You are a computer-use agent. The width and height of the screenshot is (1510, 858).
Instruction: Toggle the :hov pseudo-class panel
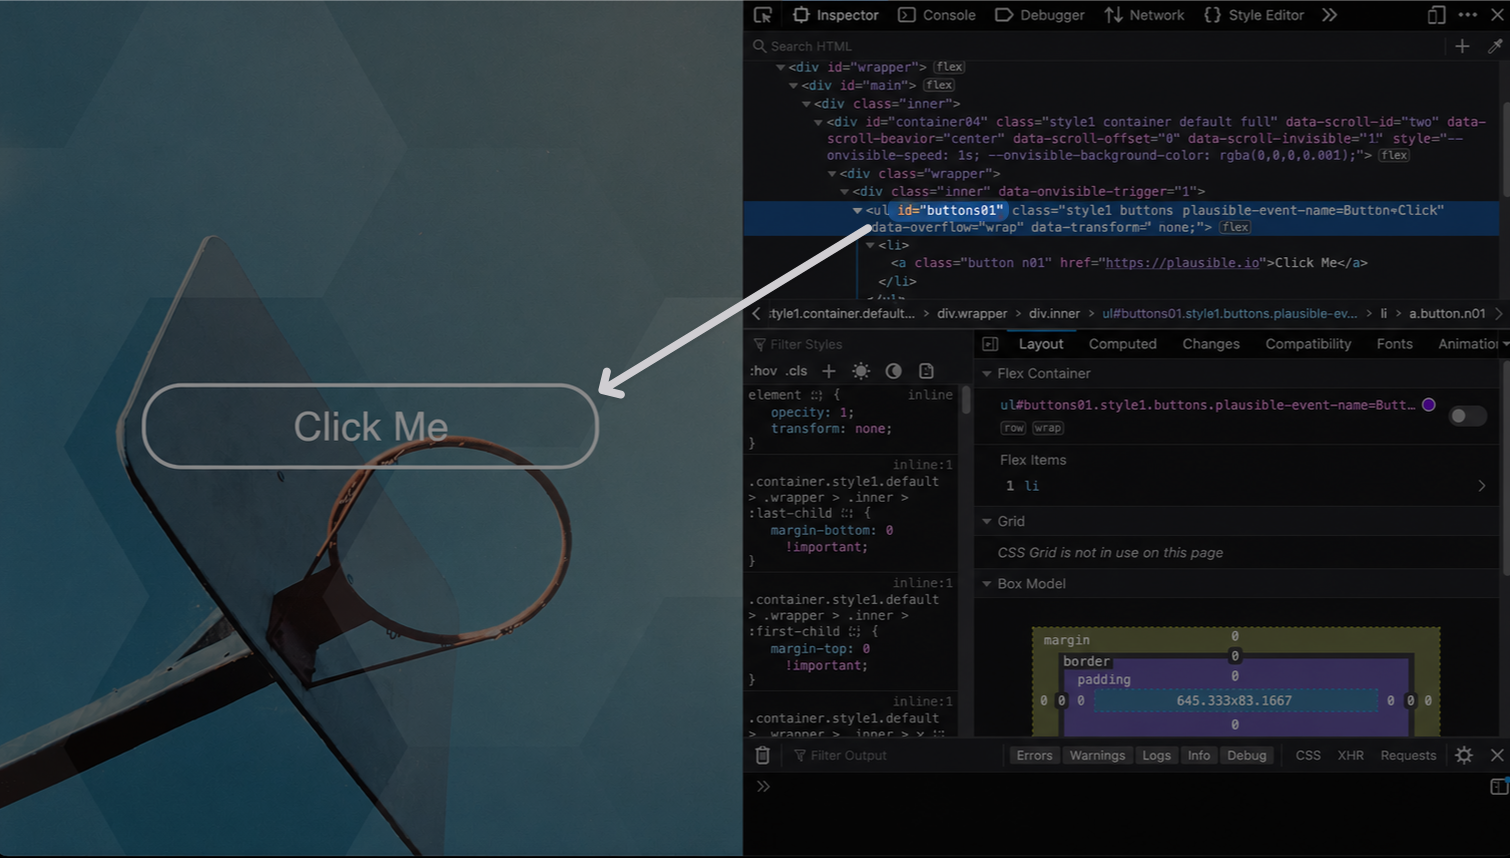pos(763,371)
